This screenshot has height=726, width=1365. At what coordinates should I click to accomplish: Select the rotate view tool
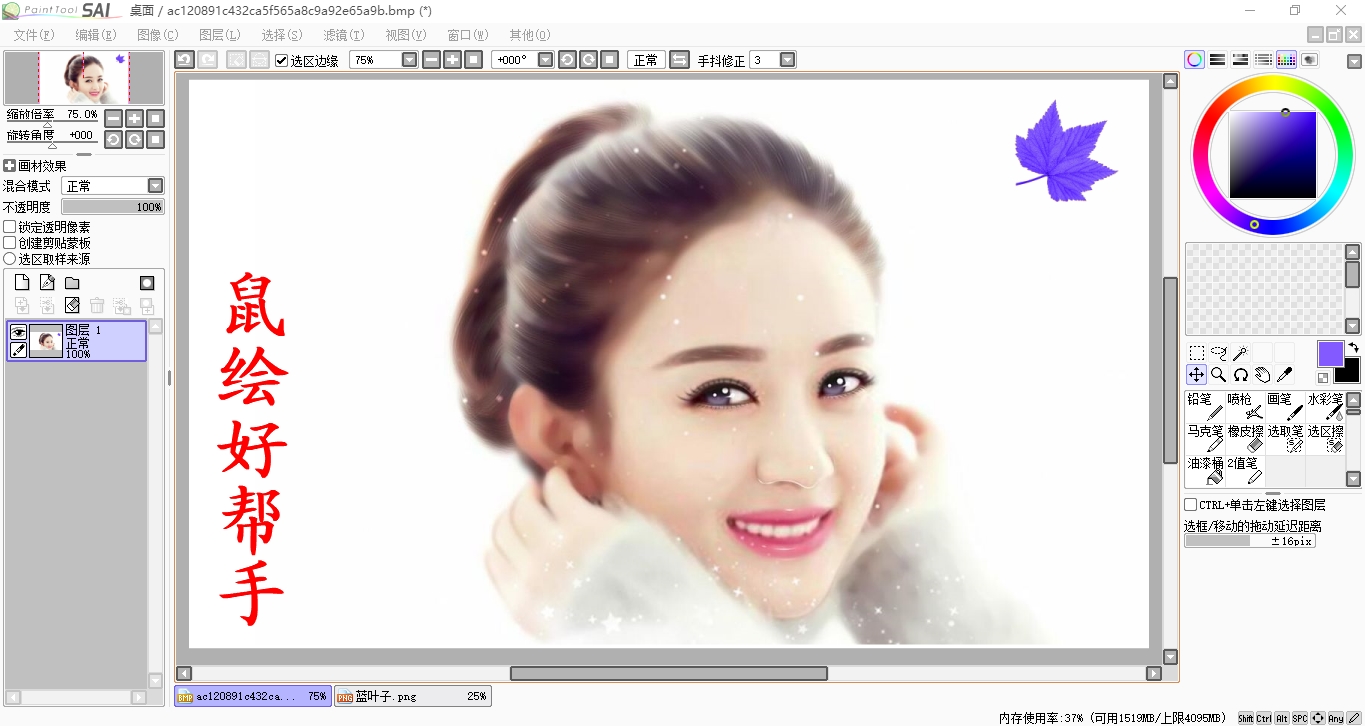tap(1240, 374)
